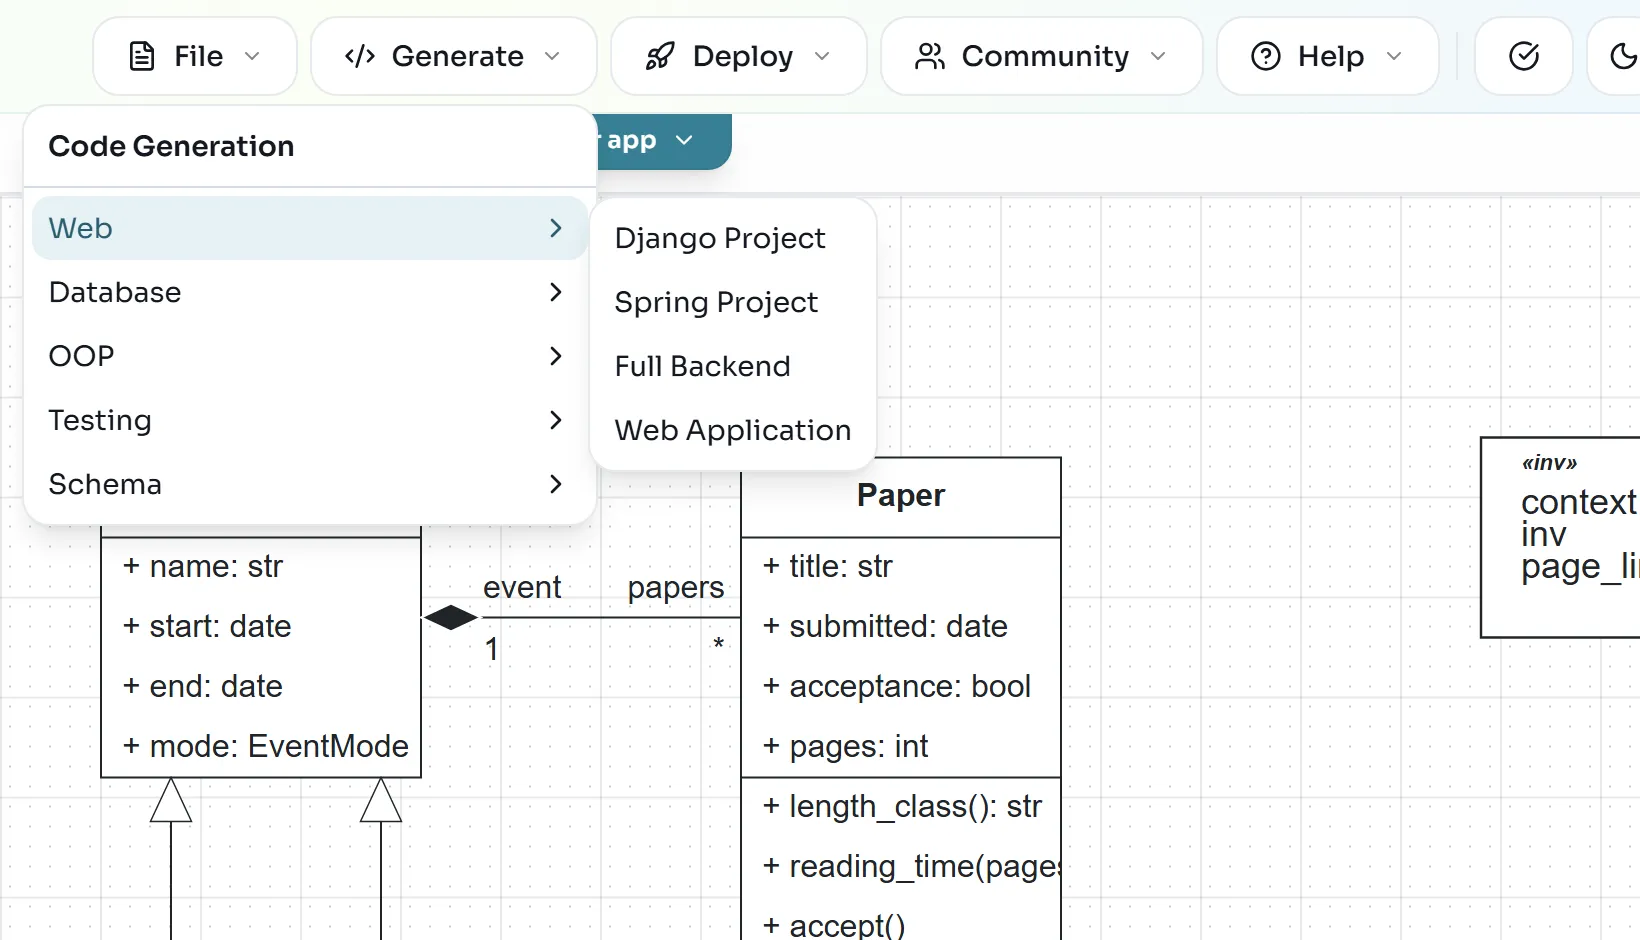Click the 'papers' association role label
1640x940 pixels.
point(676,588)
